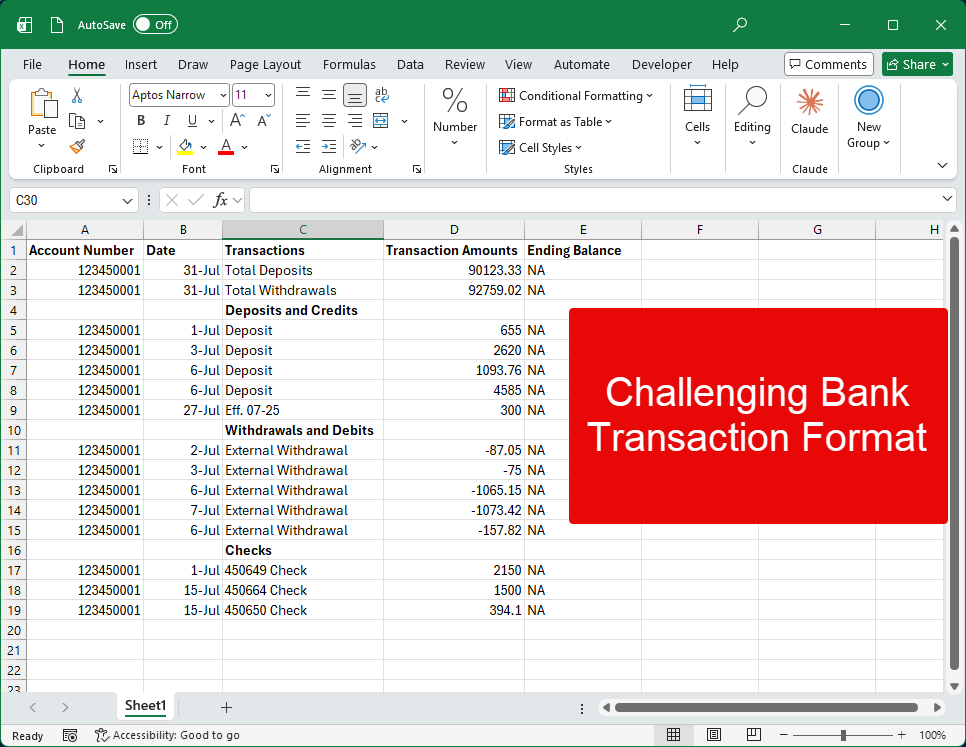Decrease indent

tap(302, 147)
